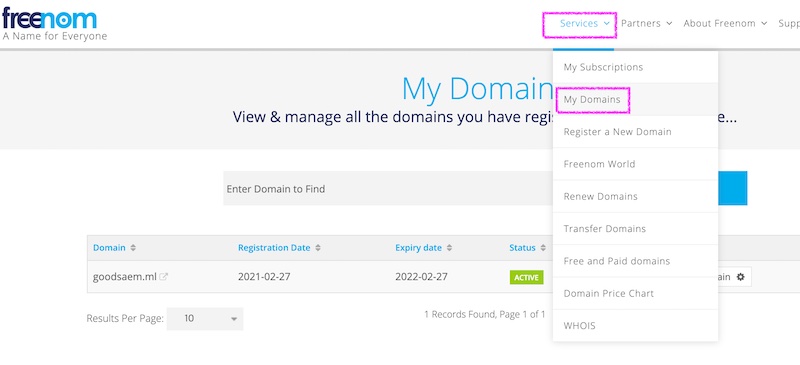Image resolution: width=800 pixels, height=365 pixels.
Task: Click the Status column header
Action: tap(522, 248)
